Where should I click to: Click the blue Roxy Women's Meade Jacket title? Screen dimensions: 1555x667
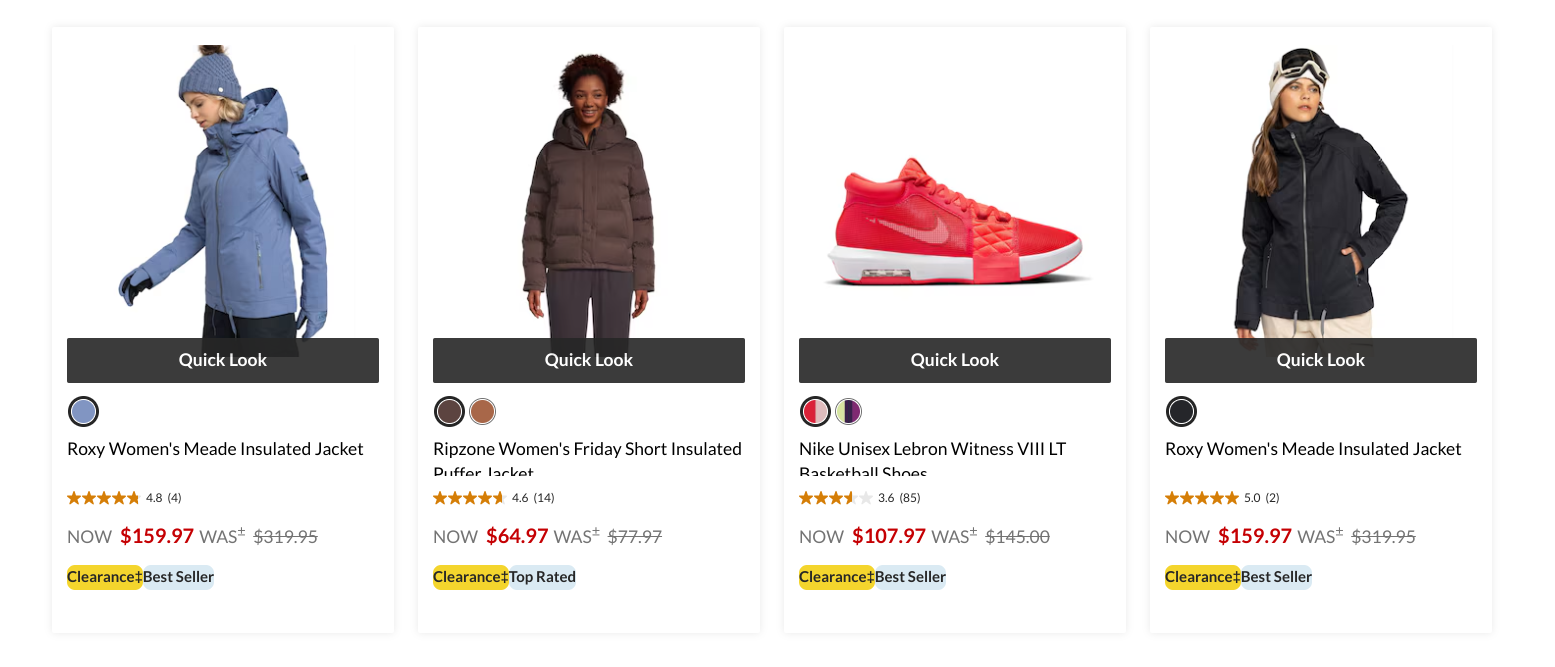215,449
